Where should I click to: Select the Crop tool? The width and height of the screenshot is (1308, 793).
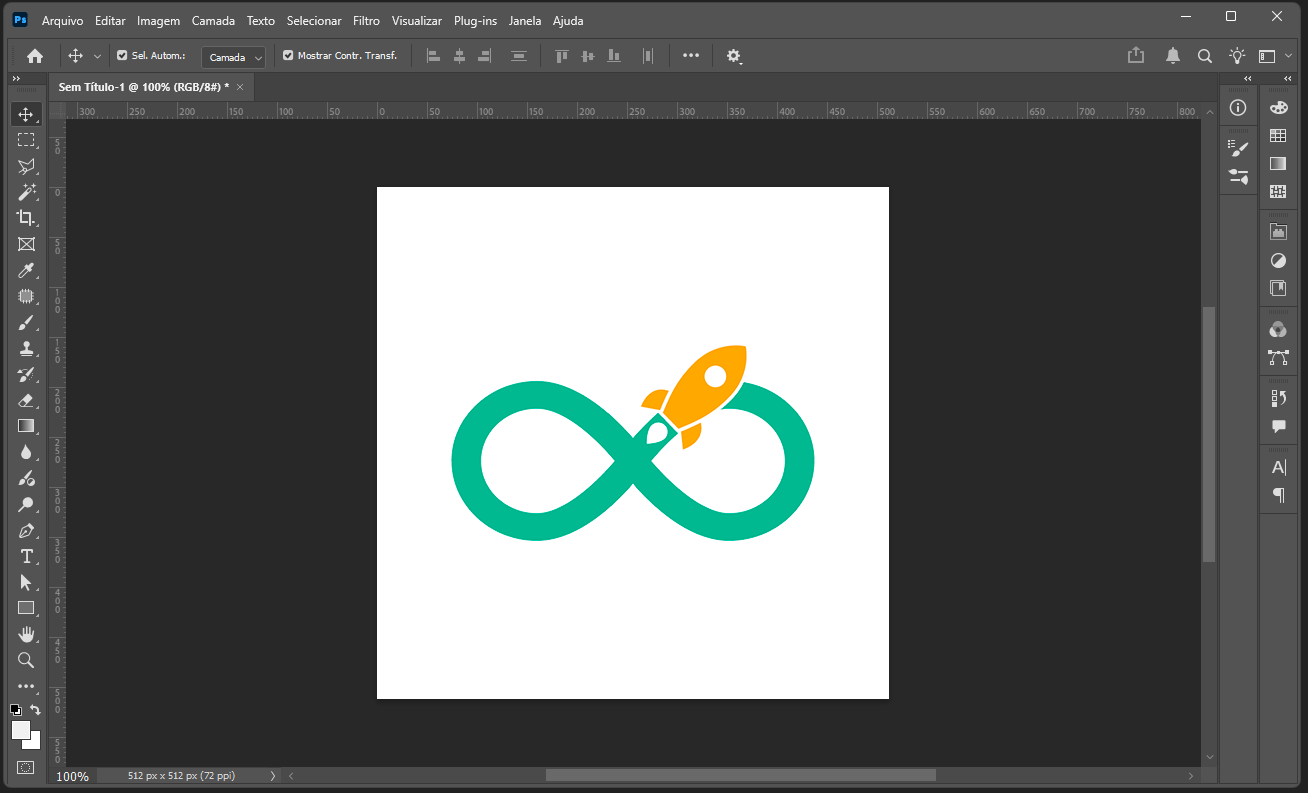pyautogui.click(x=26, y=218)
